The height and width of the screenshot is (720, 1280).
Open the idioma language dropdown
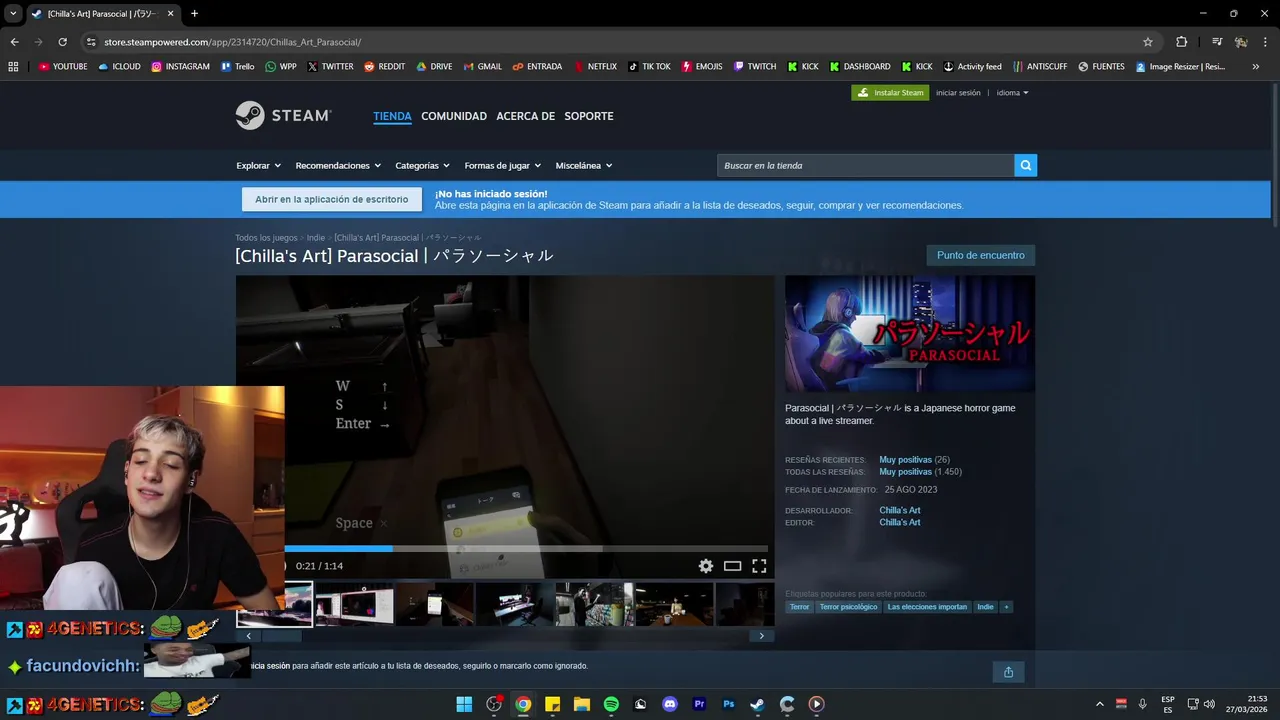[1012, 93]
